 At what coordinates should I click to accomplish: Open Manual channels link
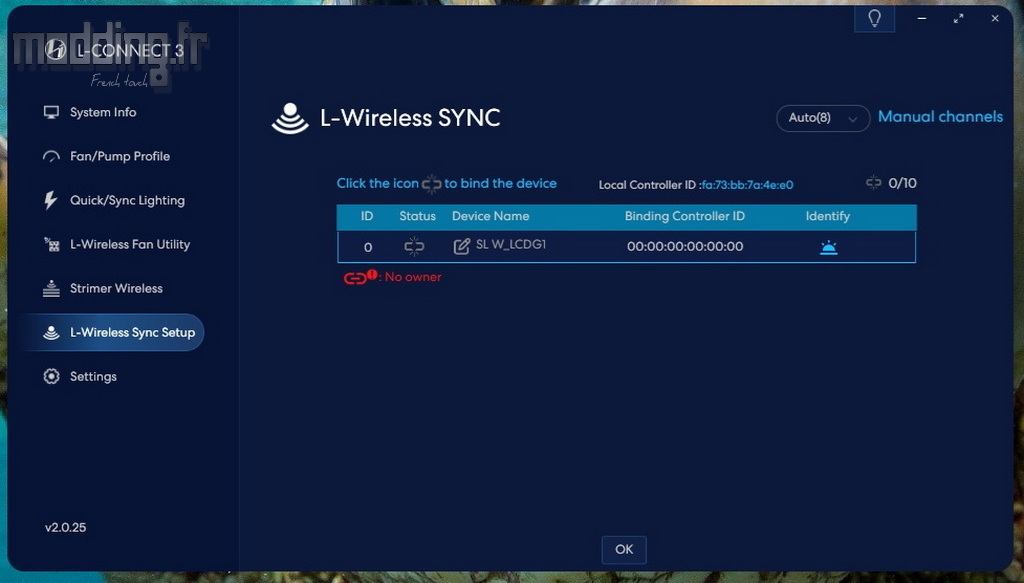click(940, 117)
